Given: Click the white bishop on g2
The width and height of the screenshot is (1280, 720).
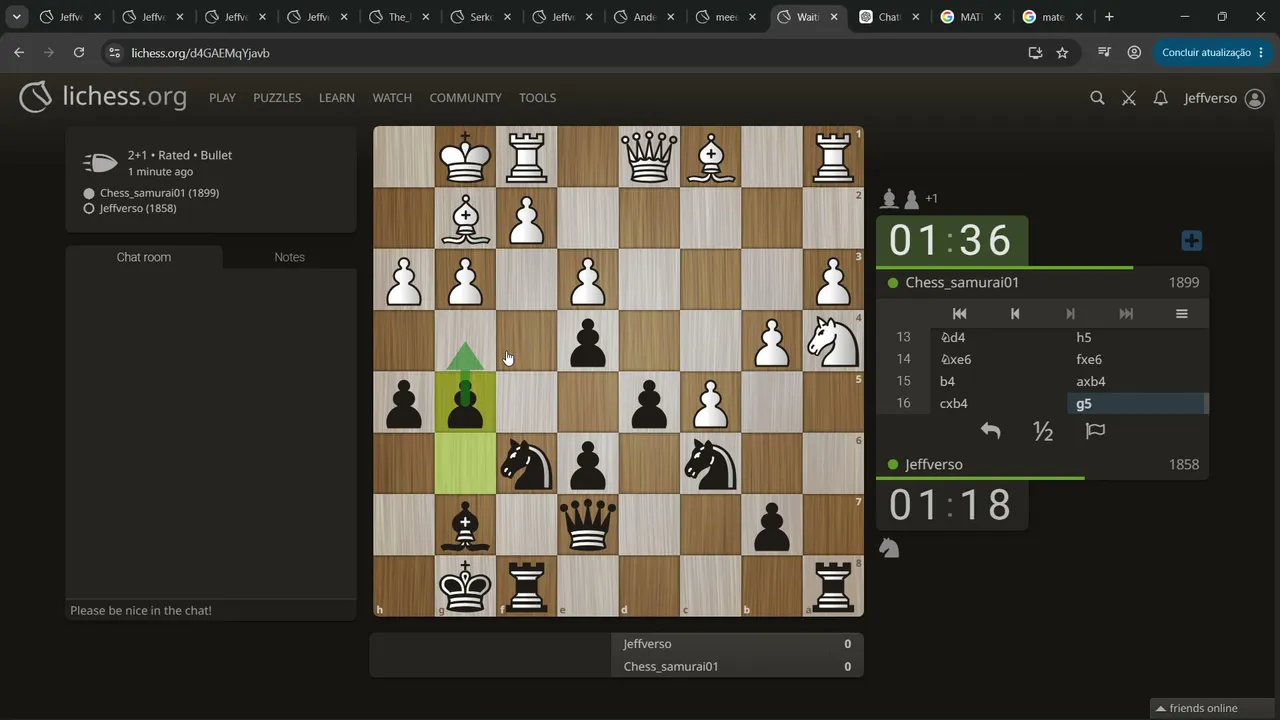Looking at the screenshot, I should pyautogui.click(x=465, y=218).
